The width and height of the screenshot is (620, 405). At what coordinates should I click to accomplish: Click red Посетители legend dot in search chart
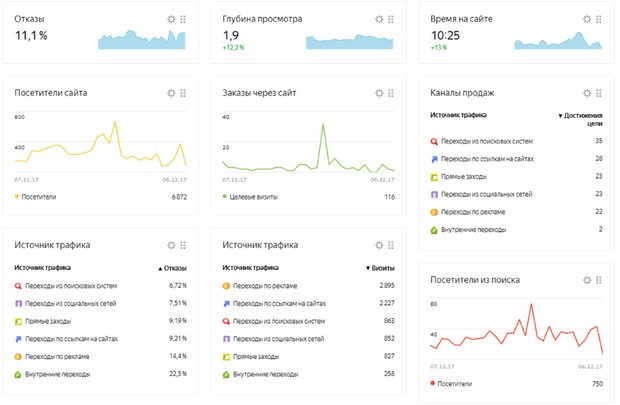[x=433, y=383]
